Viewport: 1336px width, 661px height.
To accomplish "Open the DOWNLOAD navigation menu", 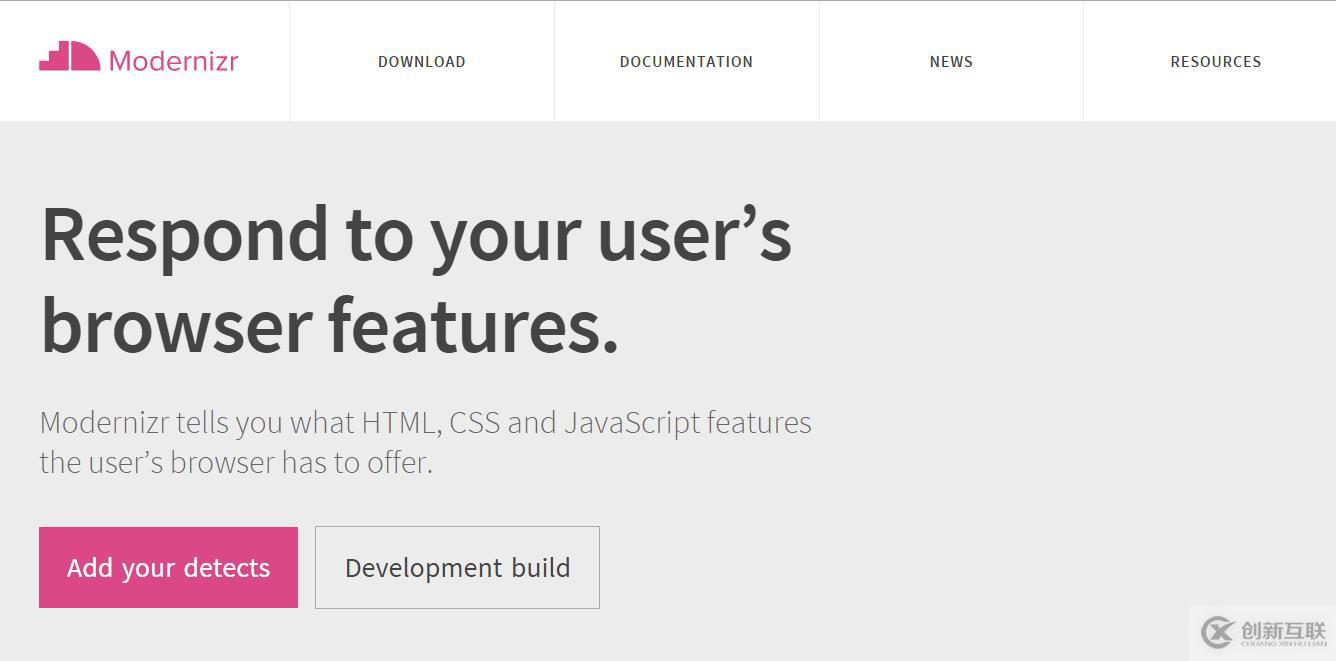I will click(421, 61).
